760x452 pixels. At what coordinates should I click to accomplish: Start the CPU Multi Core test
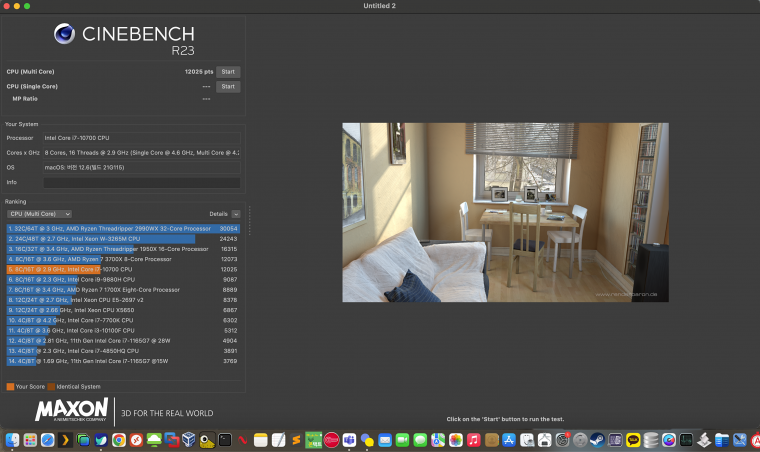228,72
